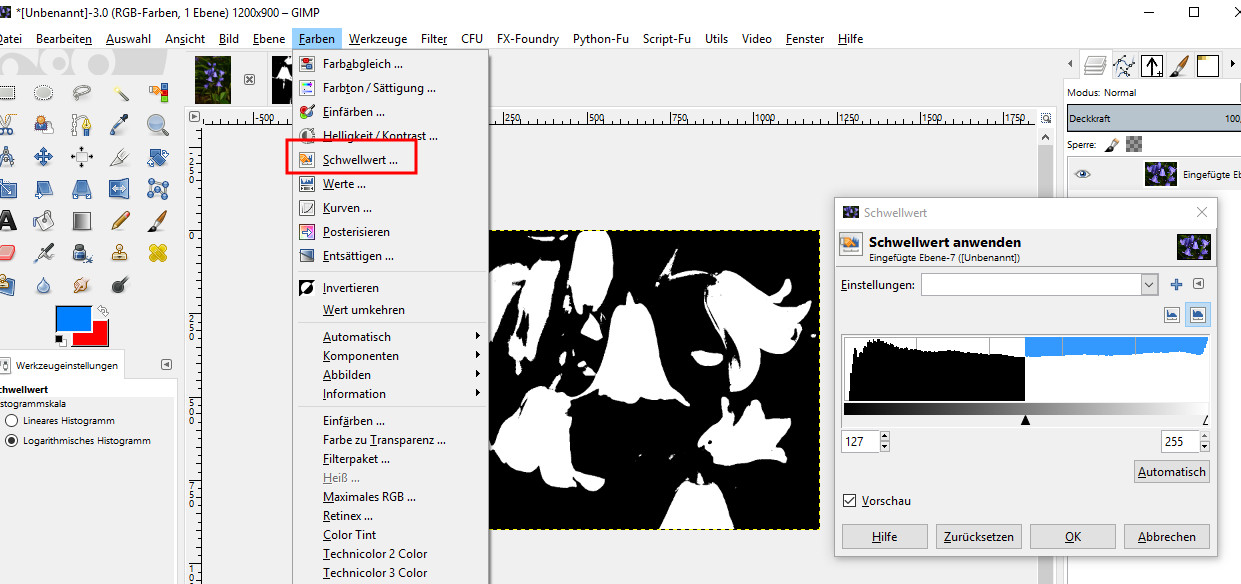Select the Paths pen tool
This screenshot has width=1241, height=584.
[82, 125]
